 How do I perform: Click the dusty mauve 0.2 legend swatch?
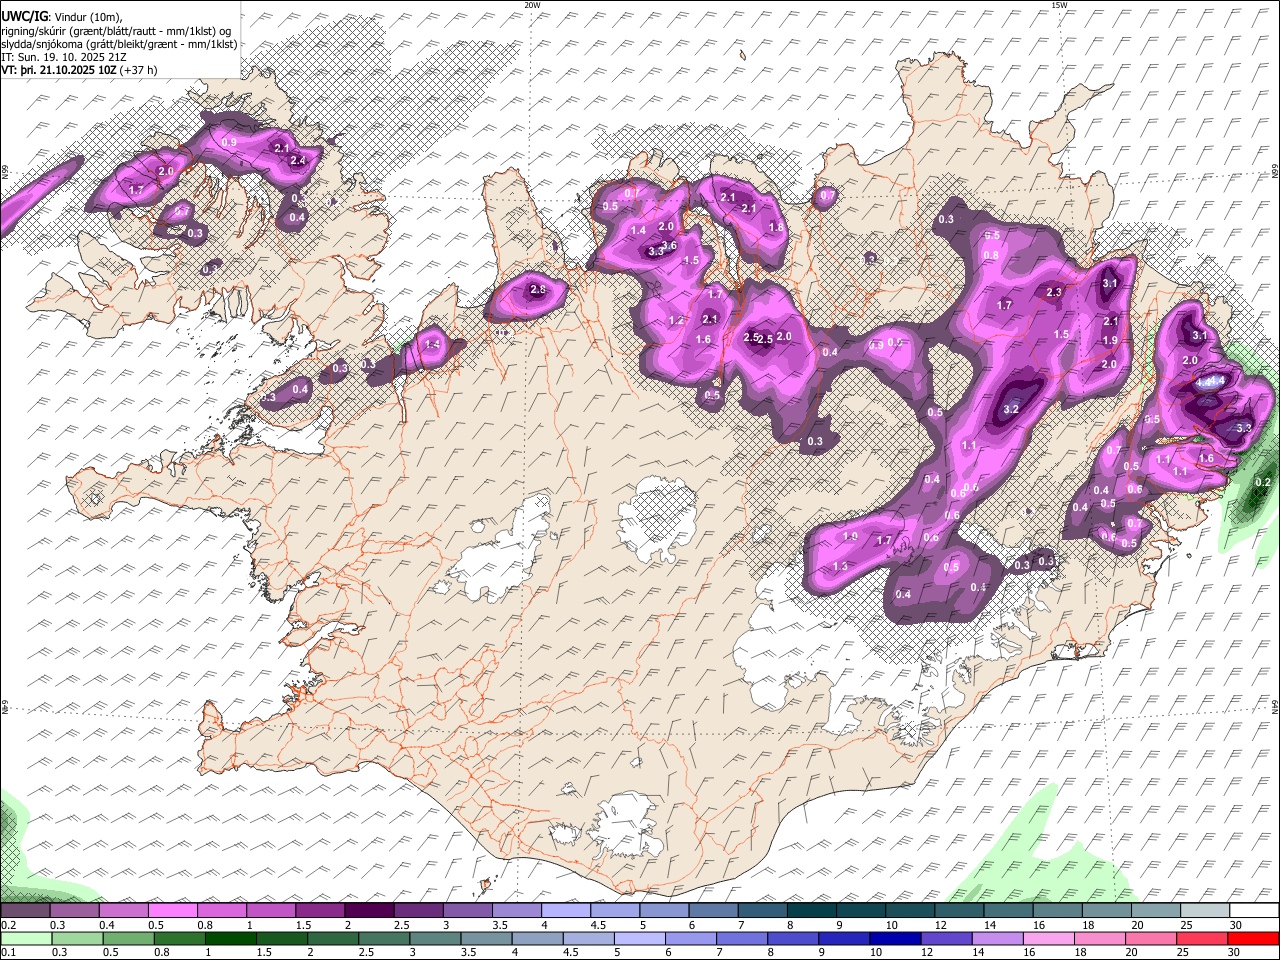point(26,910)
